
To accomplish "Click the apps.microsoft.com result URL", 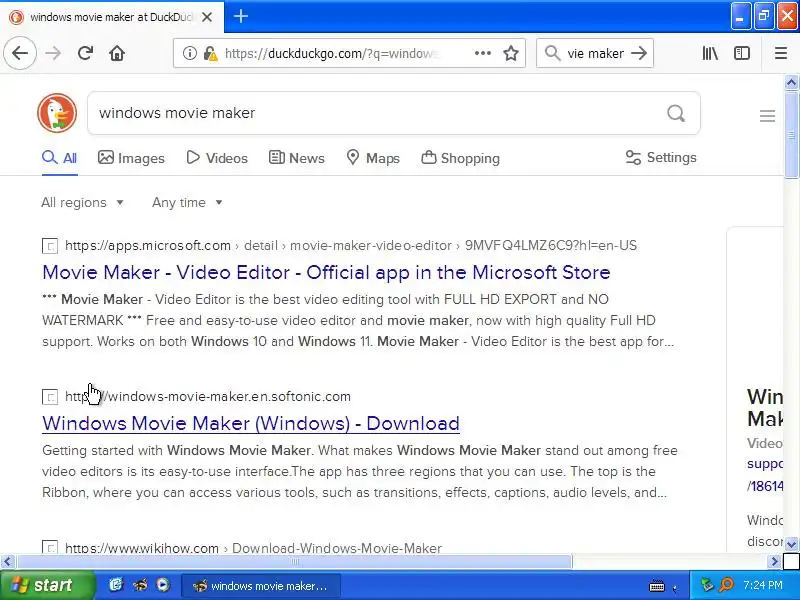I will [x=351, y=245].
